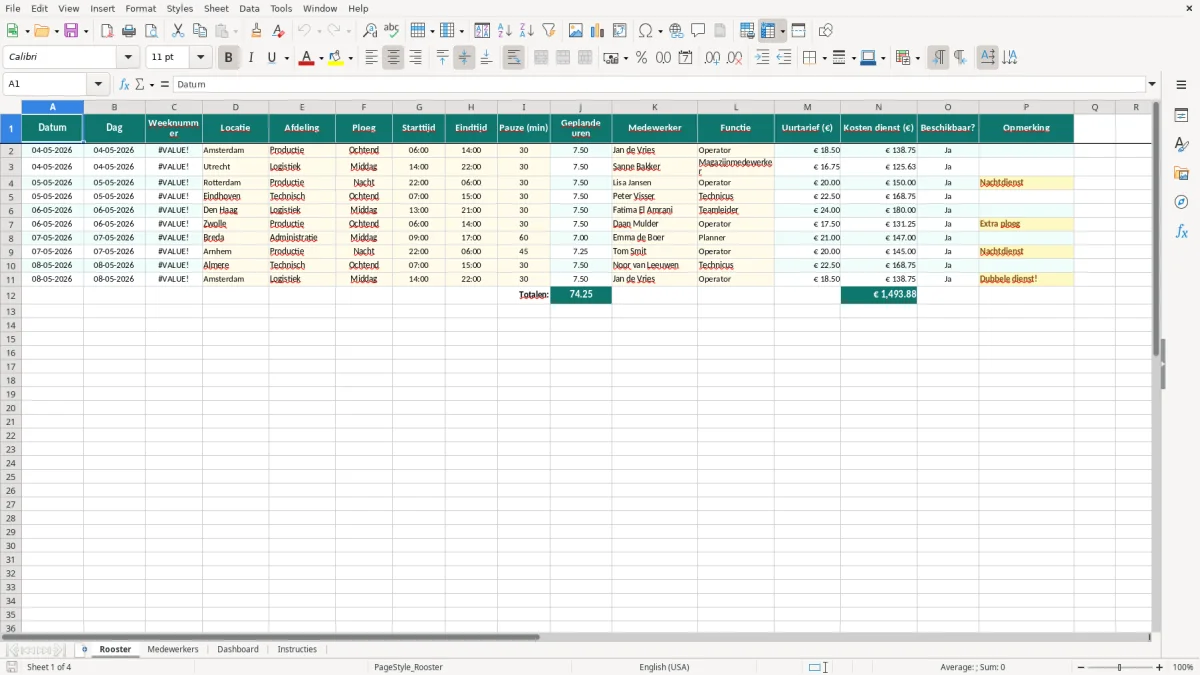
Task: Click the Increase Indent icon
Action: (x=763, y=58)
